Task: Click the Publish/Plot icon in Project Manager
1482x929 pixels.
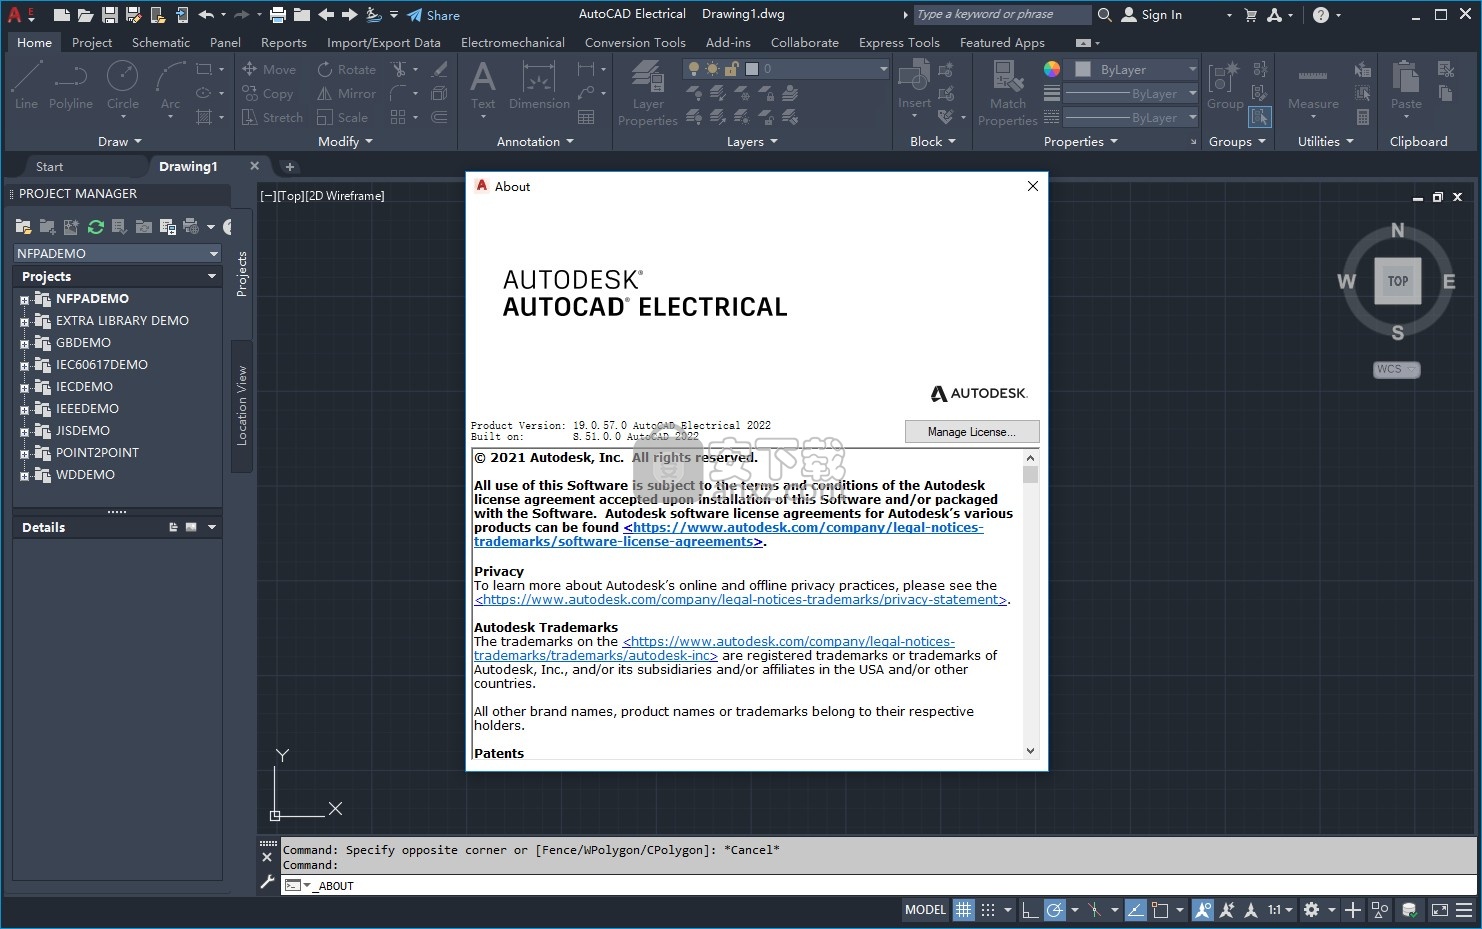Action: click(191, 227)
